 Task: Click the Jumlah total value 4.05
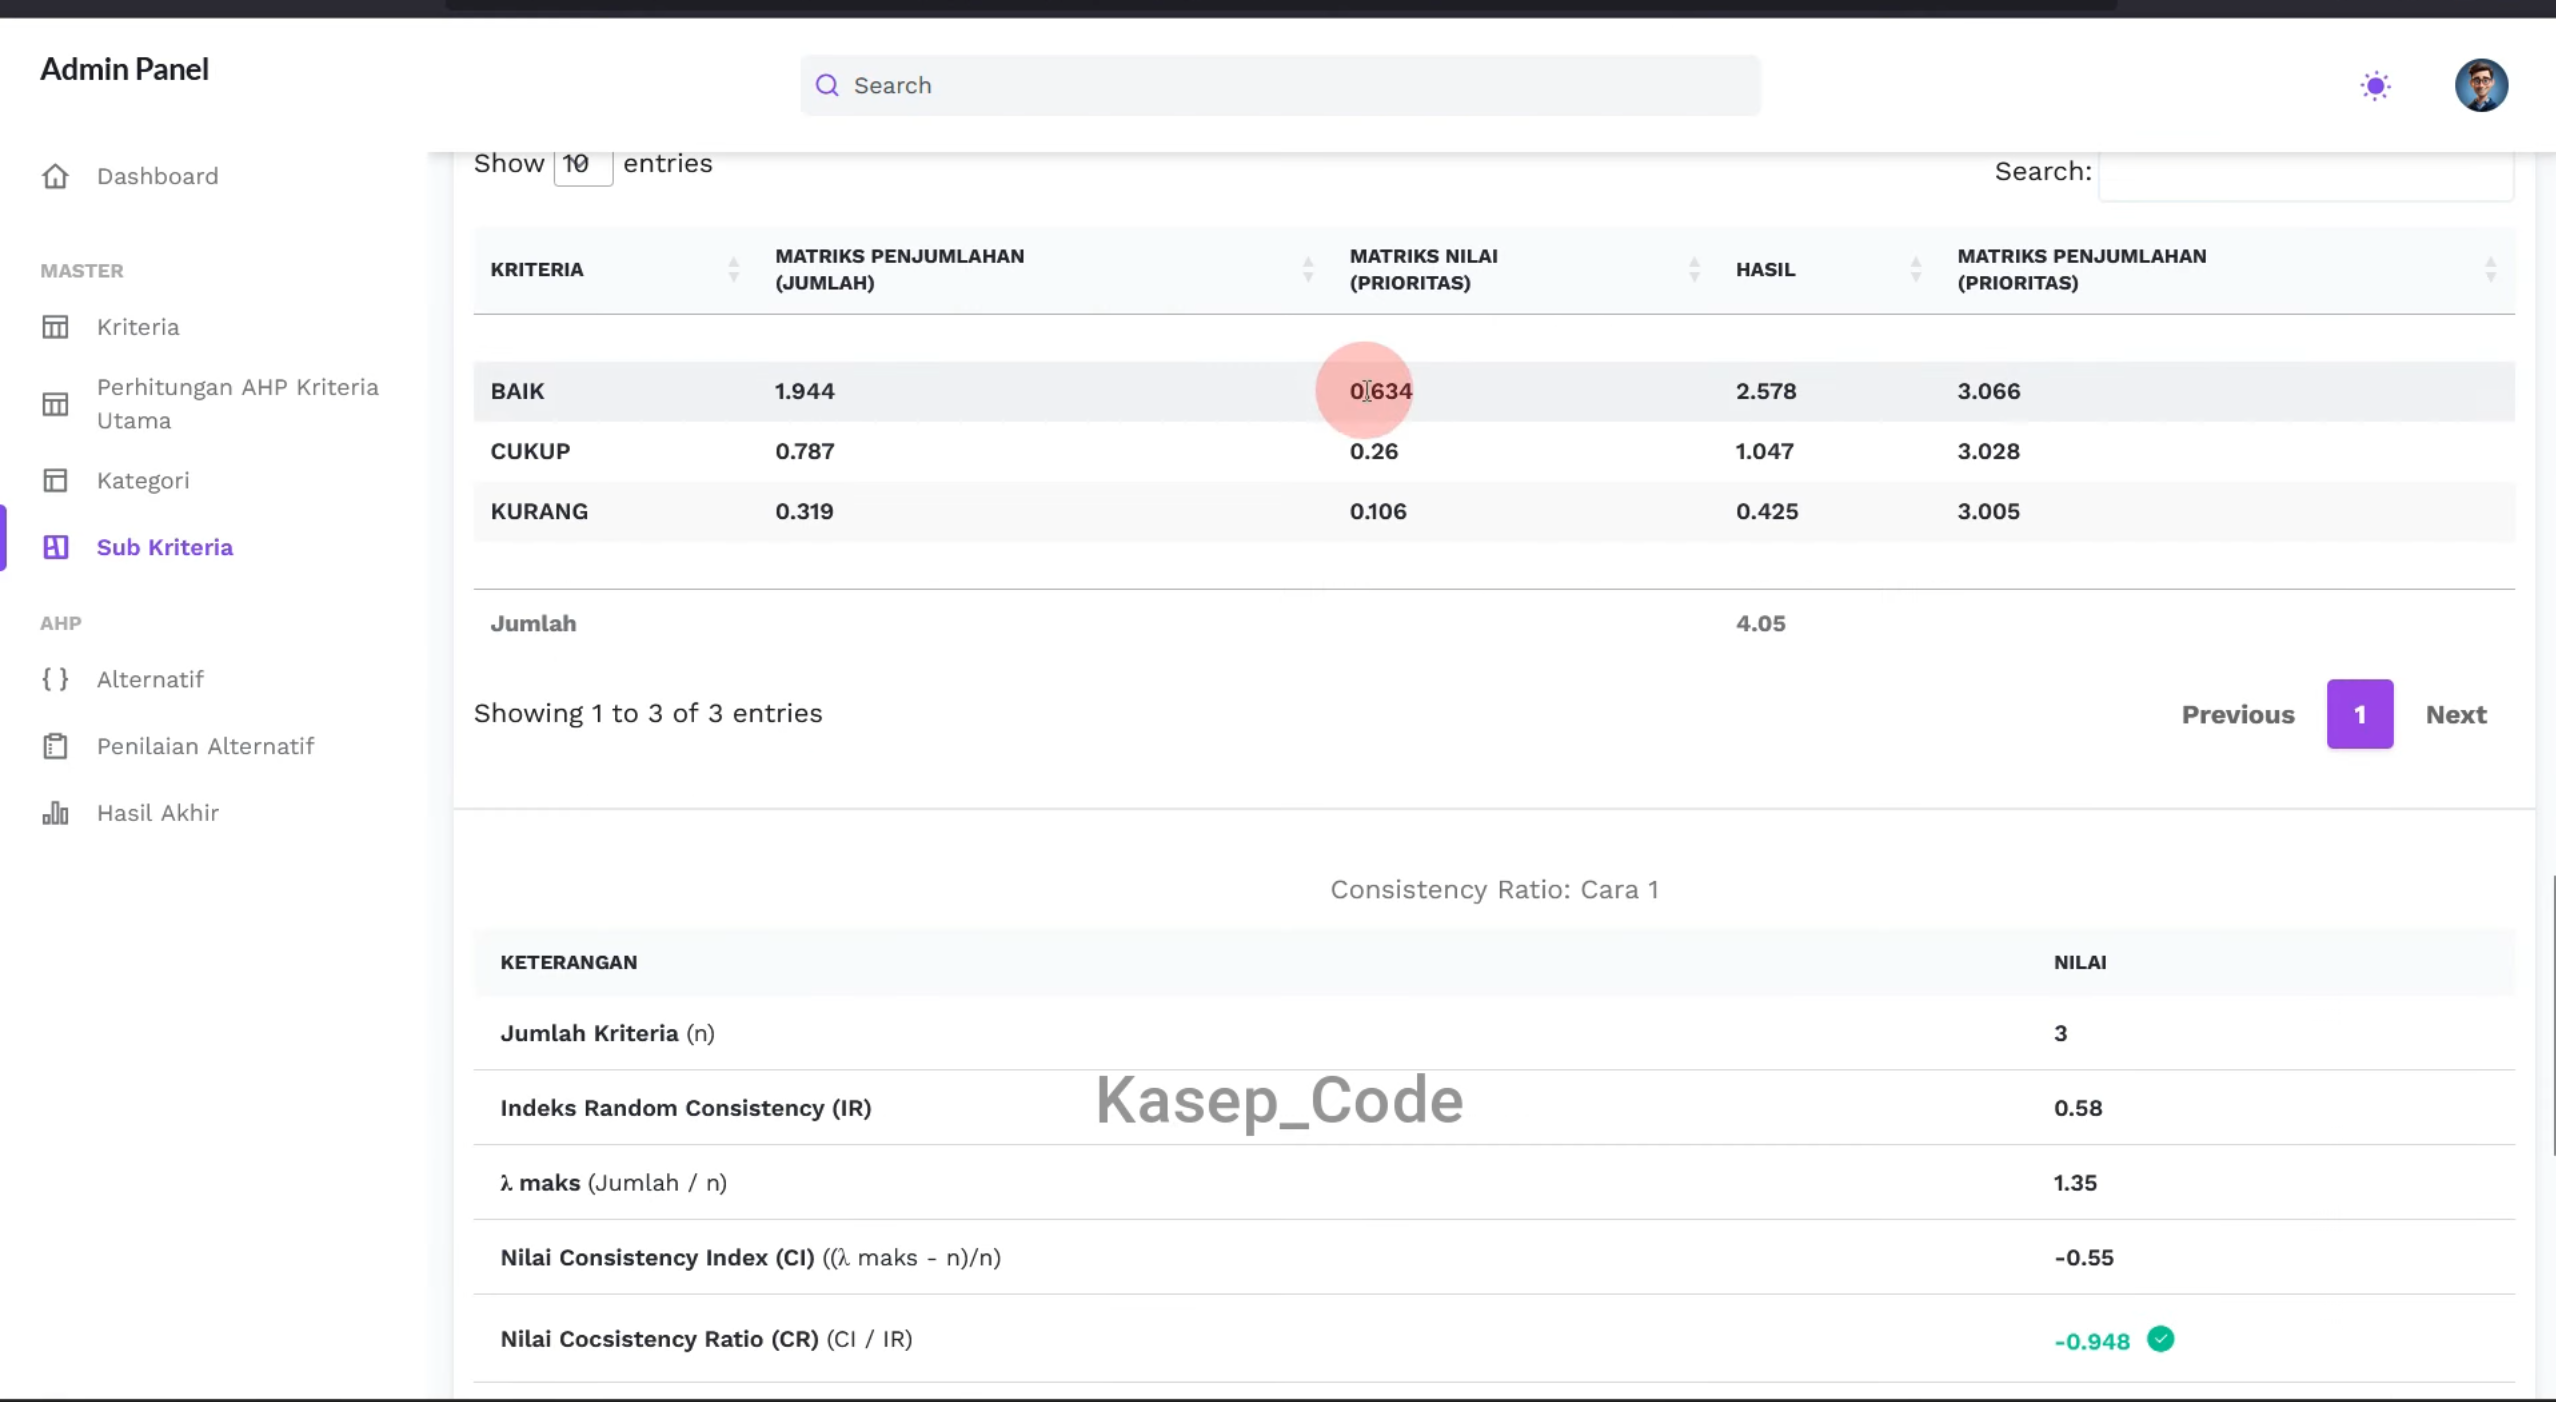point(1761,623)
